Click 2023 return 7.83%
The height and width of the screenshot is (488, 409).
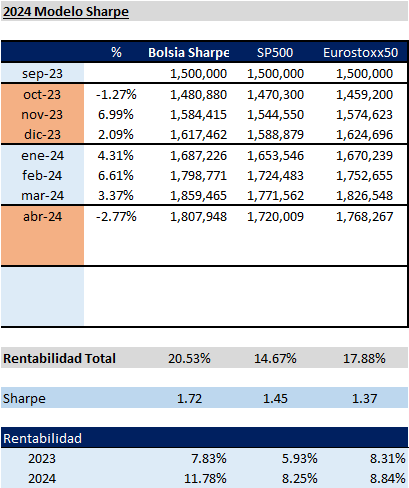click(209, 459)
